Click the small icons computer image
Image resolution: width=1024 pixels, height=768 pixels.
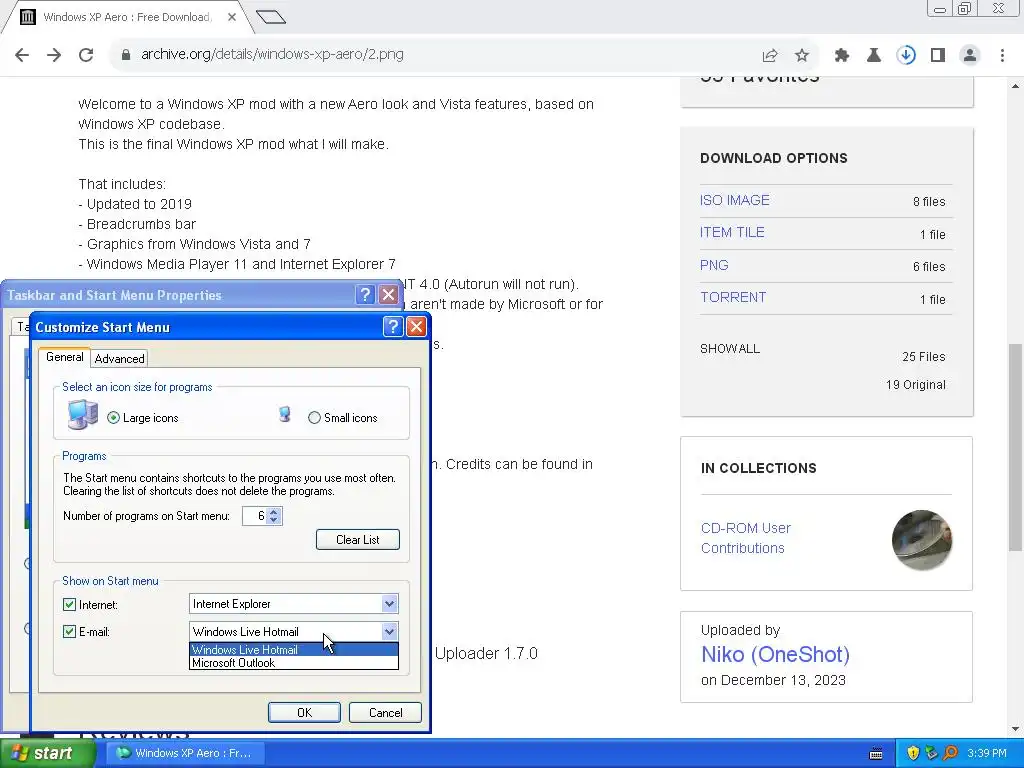(x=284, y=414)
